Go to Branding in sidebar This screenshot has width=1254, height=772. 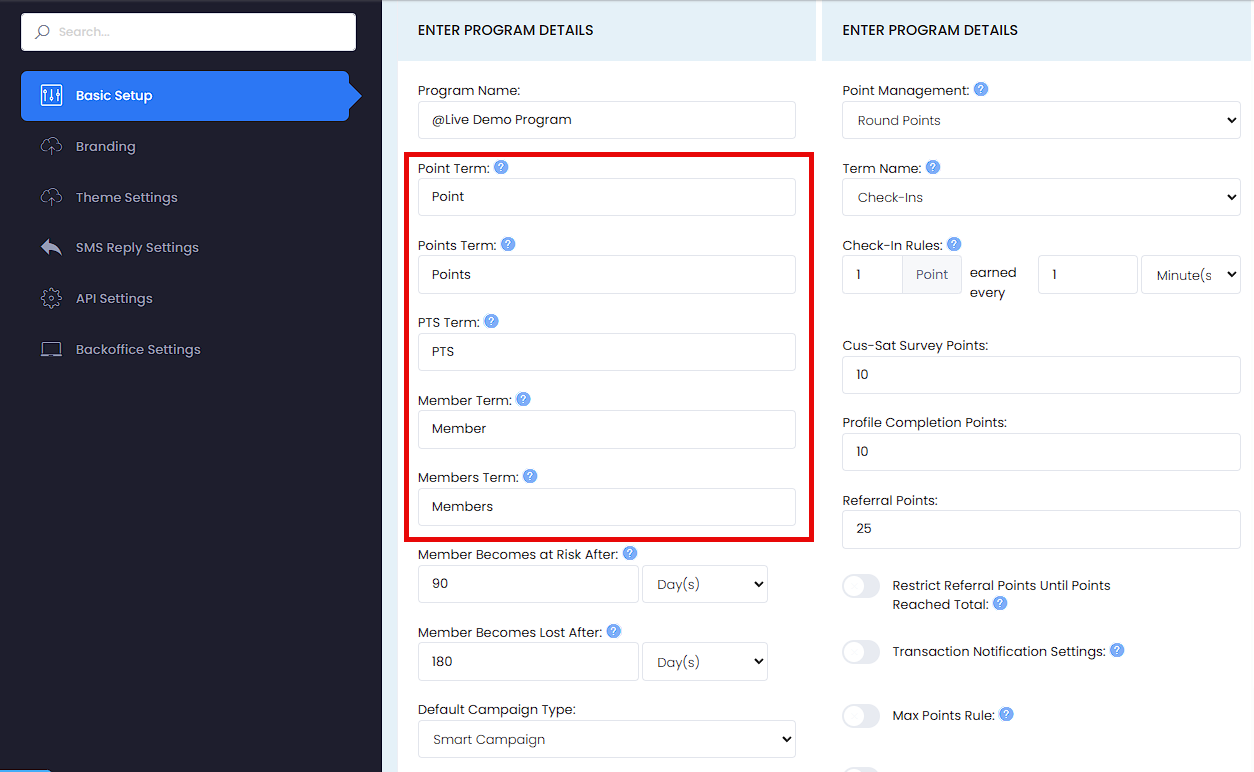pyautogui.click(x=105, y=146)
